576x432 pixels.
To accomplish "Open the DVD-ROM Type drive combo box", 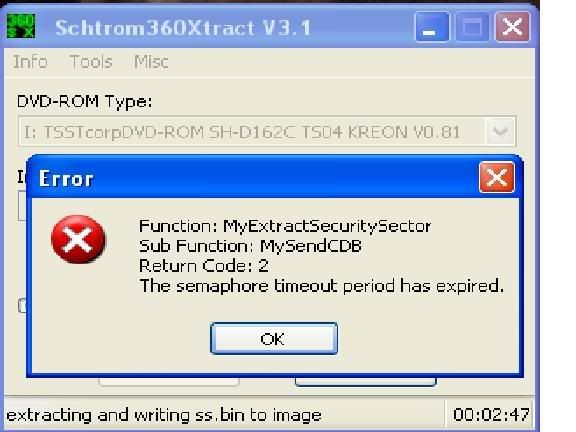I will point(267,132).
